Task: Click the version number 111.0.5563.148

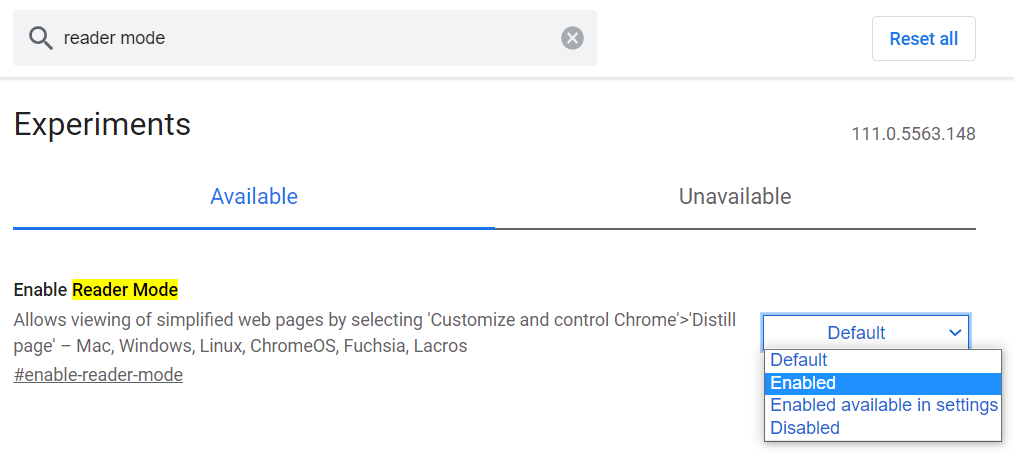Action: click(x=913, y=134)
